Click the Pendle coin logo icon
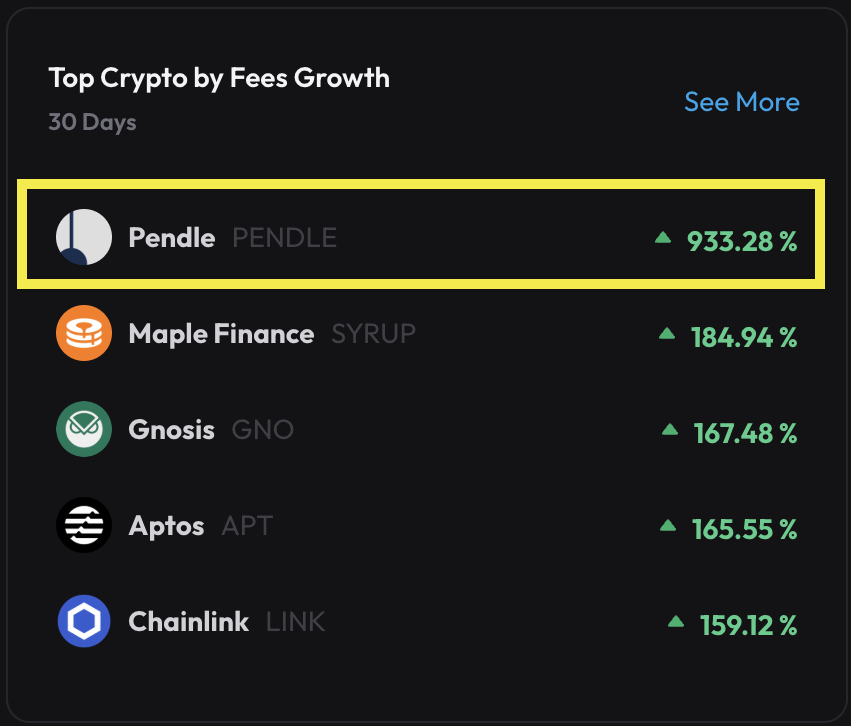 tap(84, 238)
